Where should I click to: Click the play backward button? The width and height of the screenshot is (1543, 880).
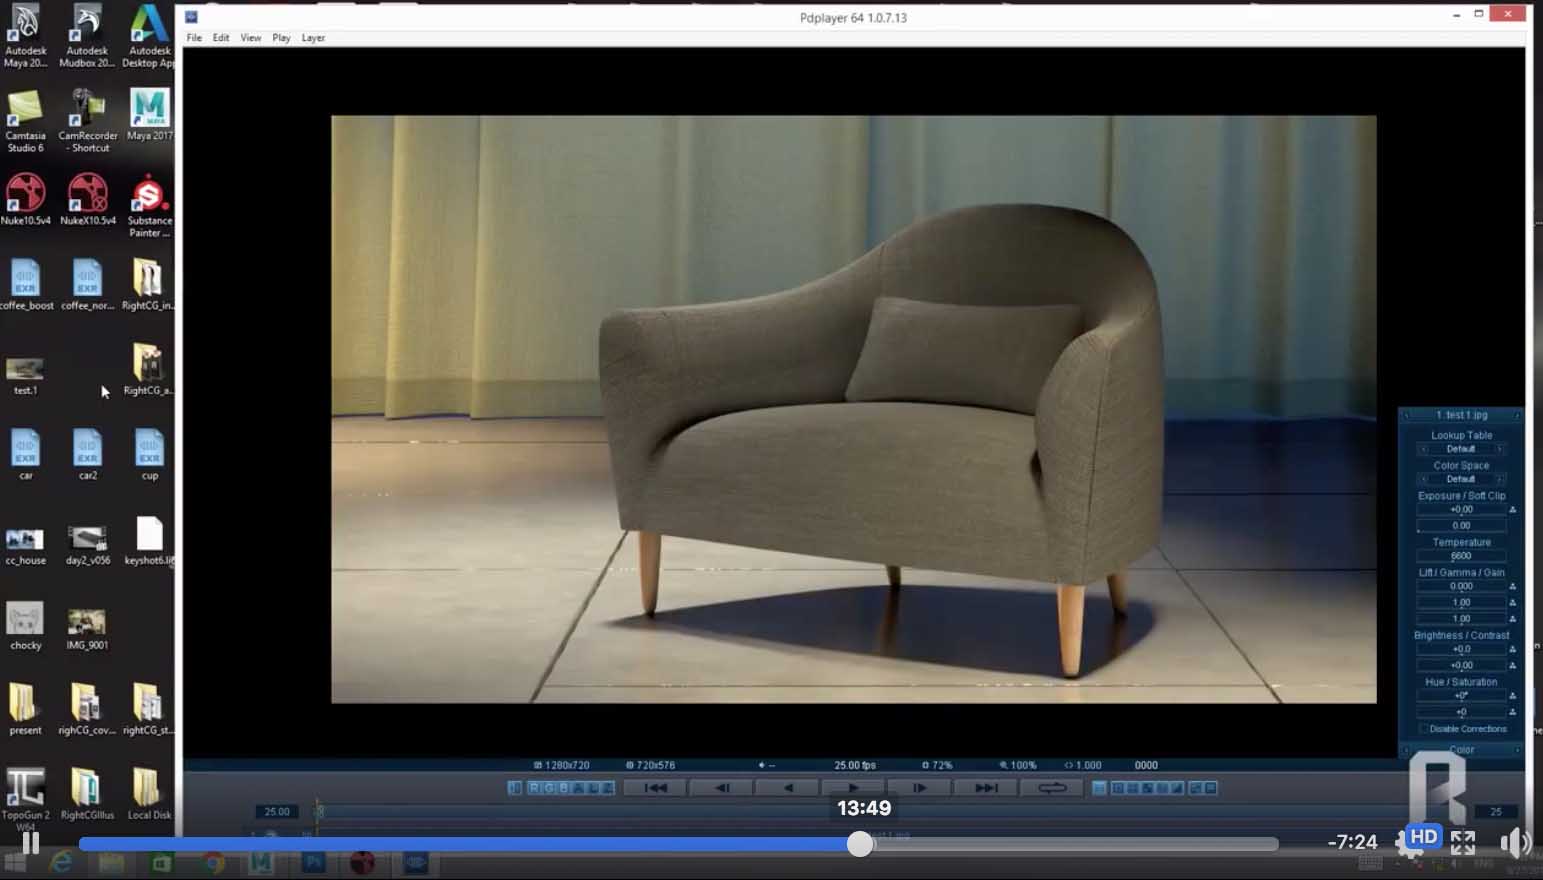pos(788,788)
